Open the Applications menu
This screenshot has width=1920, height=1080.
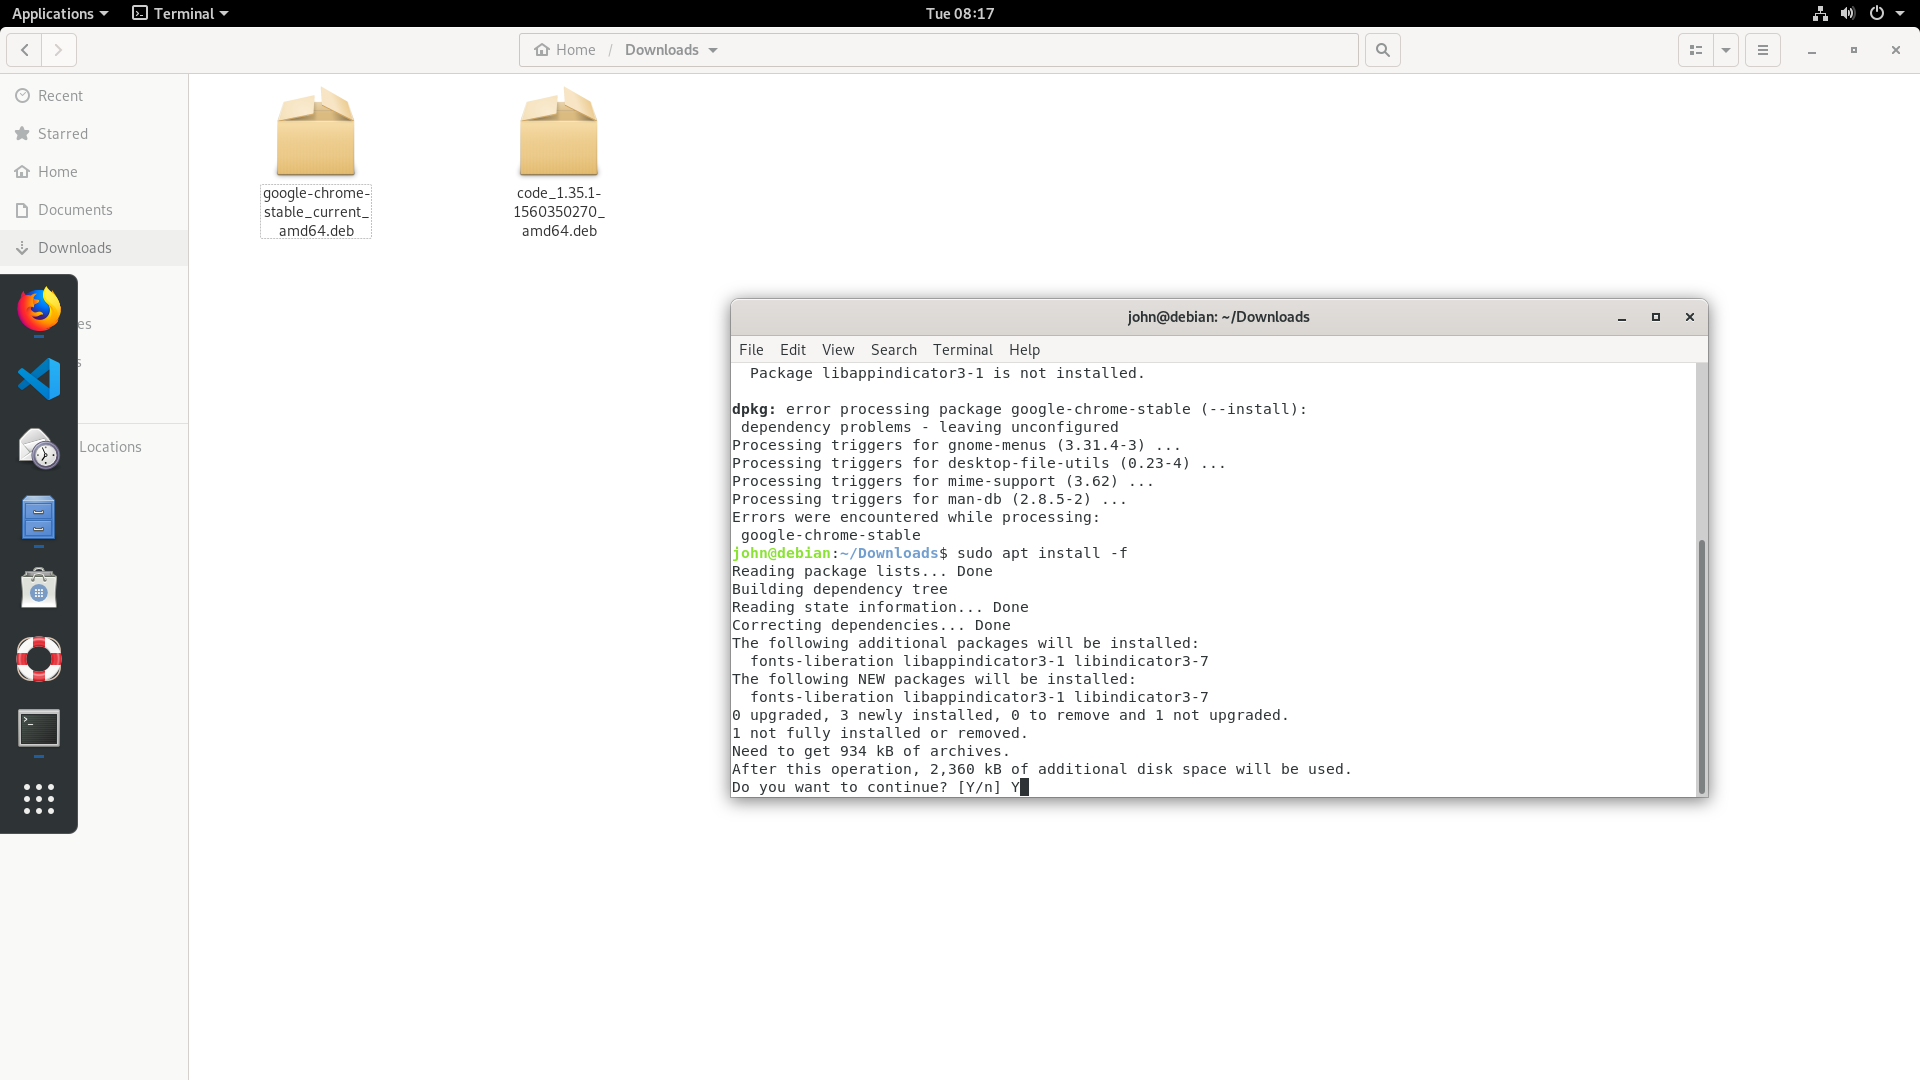(60, 13)
